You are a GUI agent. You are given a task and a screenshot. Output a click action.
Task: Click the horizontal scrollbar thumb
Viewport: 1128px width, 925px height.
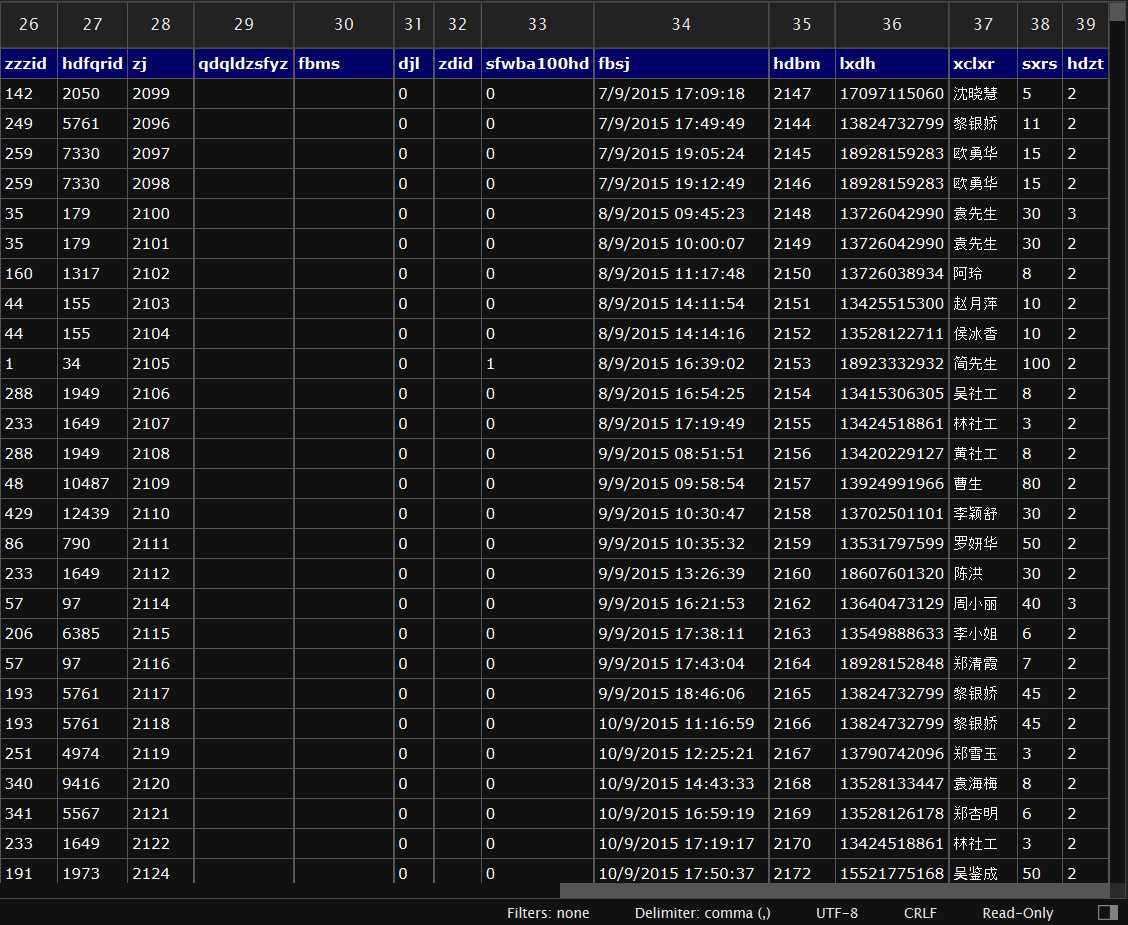tap(834, 890)
